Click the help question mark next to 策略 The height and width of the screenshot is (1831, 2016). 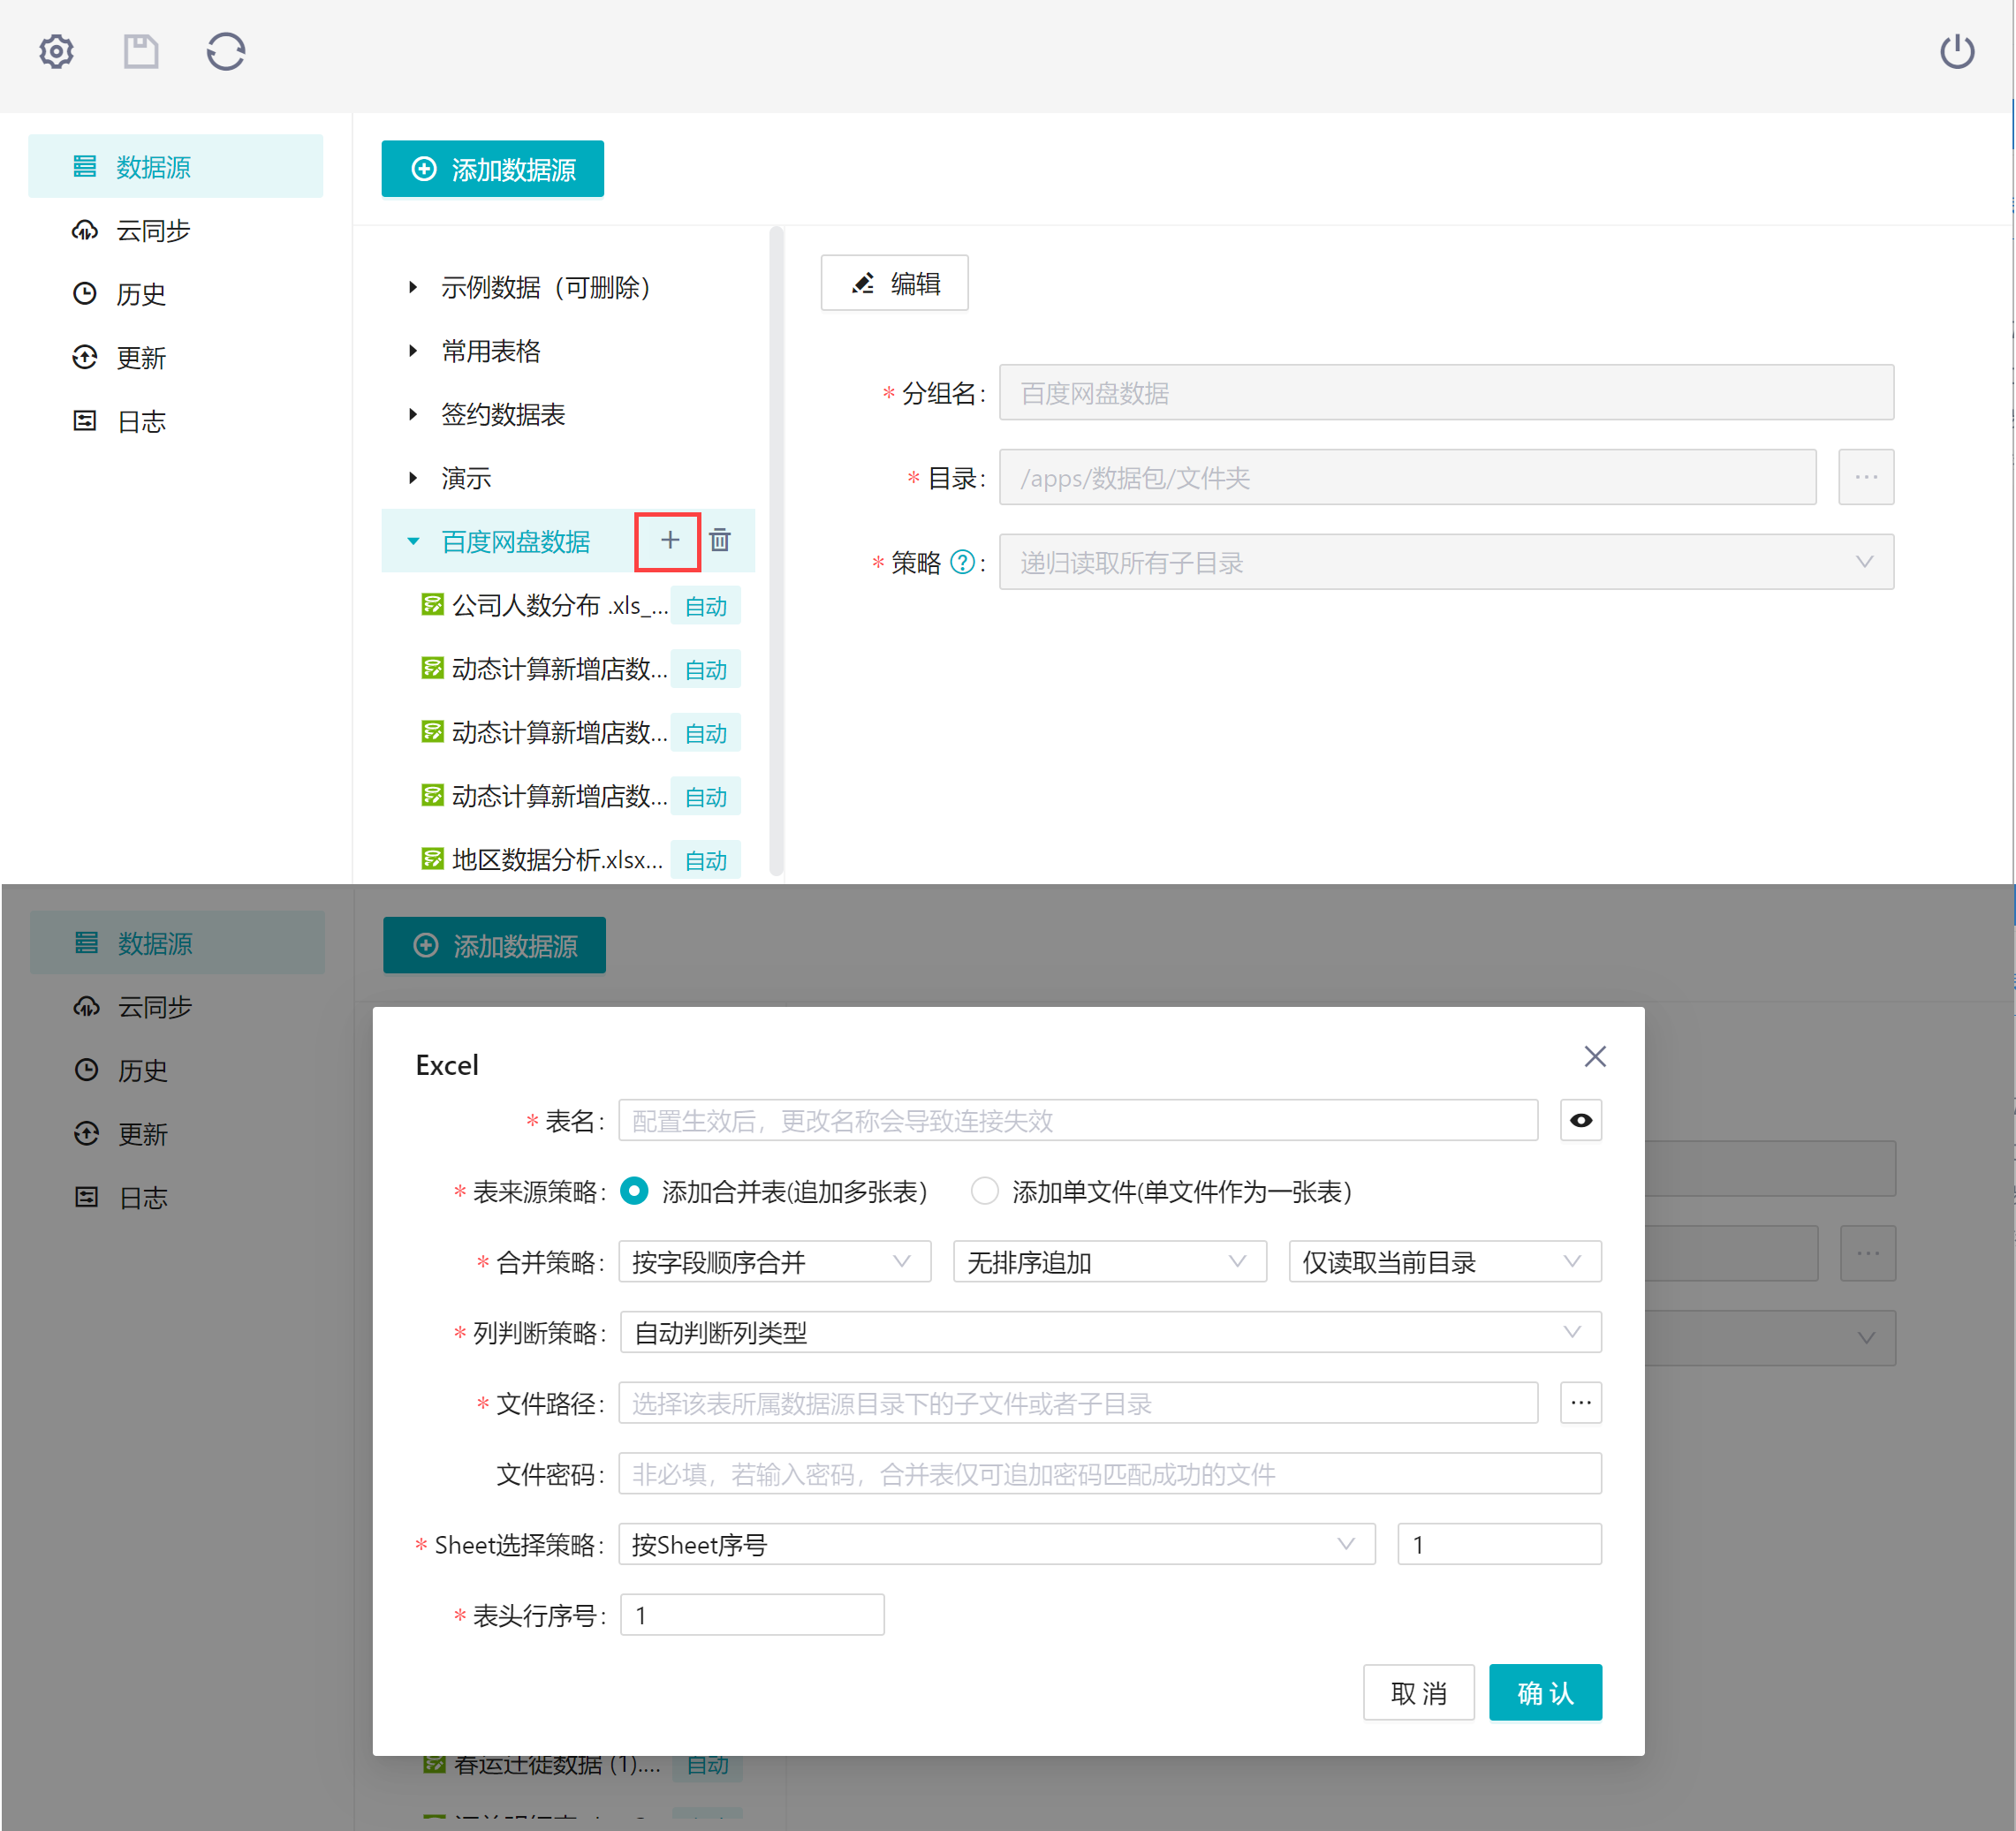(962, 562)
